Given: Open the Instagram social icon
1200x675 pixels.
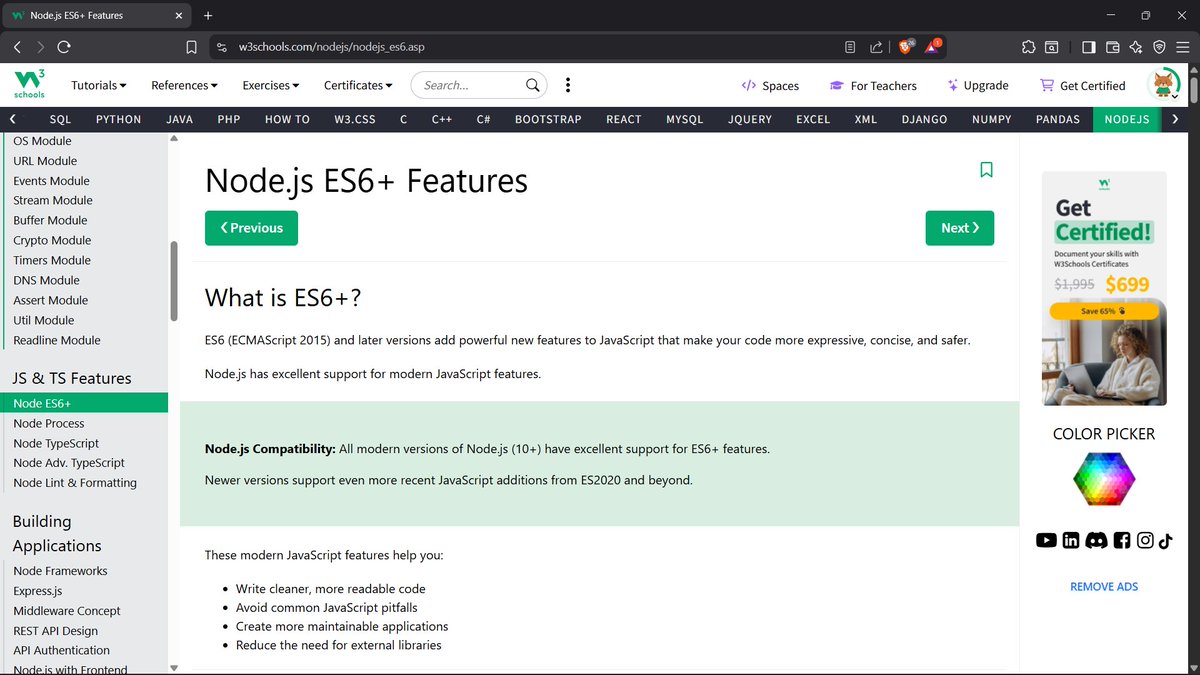Looking at the screenshot, I should tap(1145, 540).
